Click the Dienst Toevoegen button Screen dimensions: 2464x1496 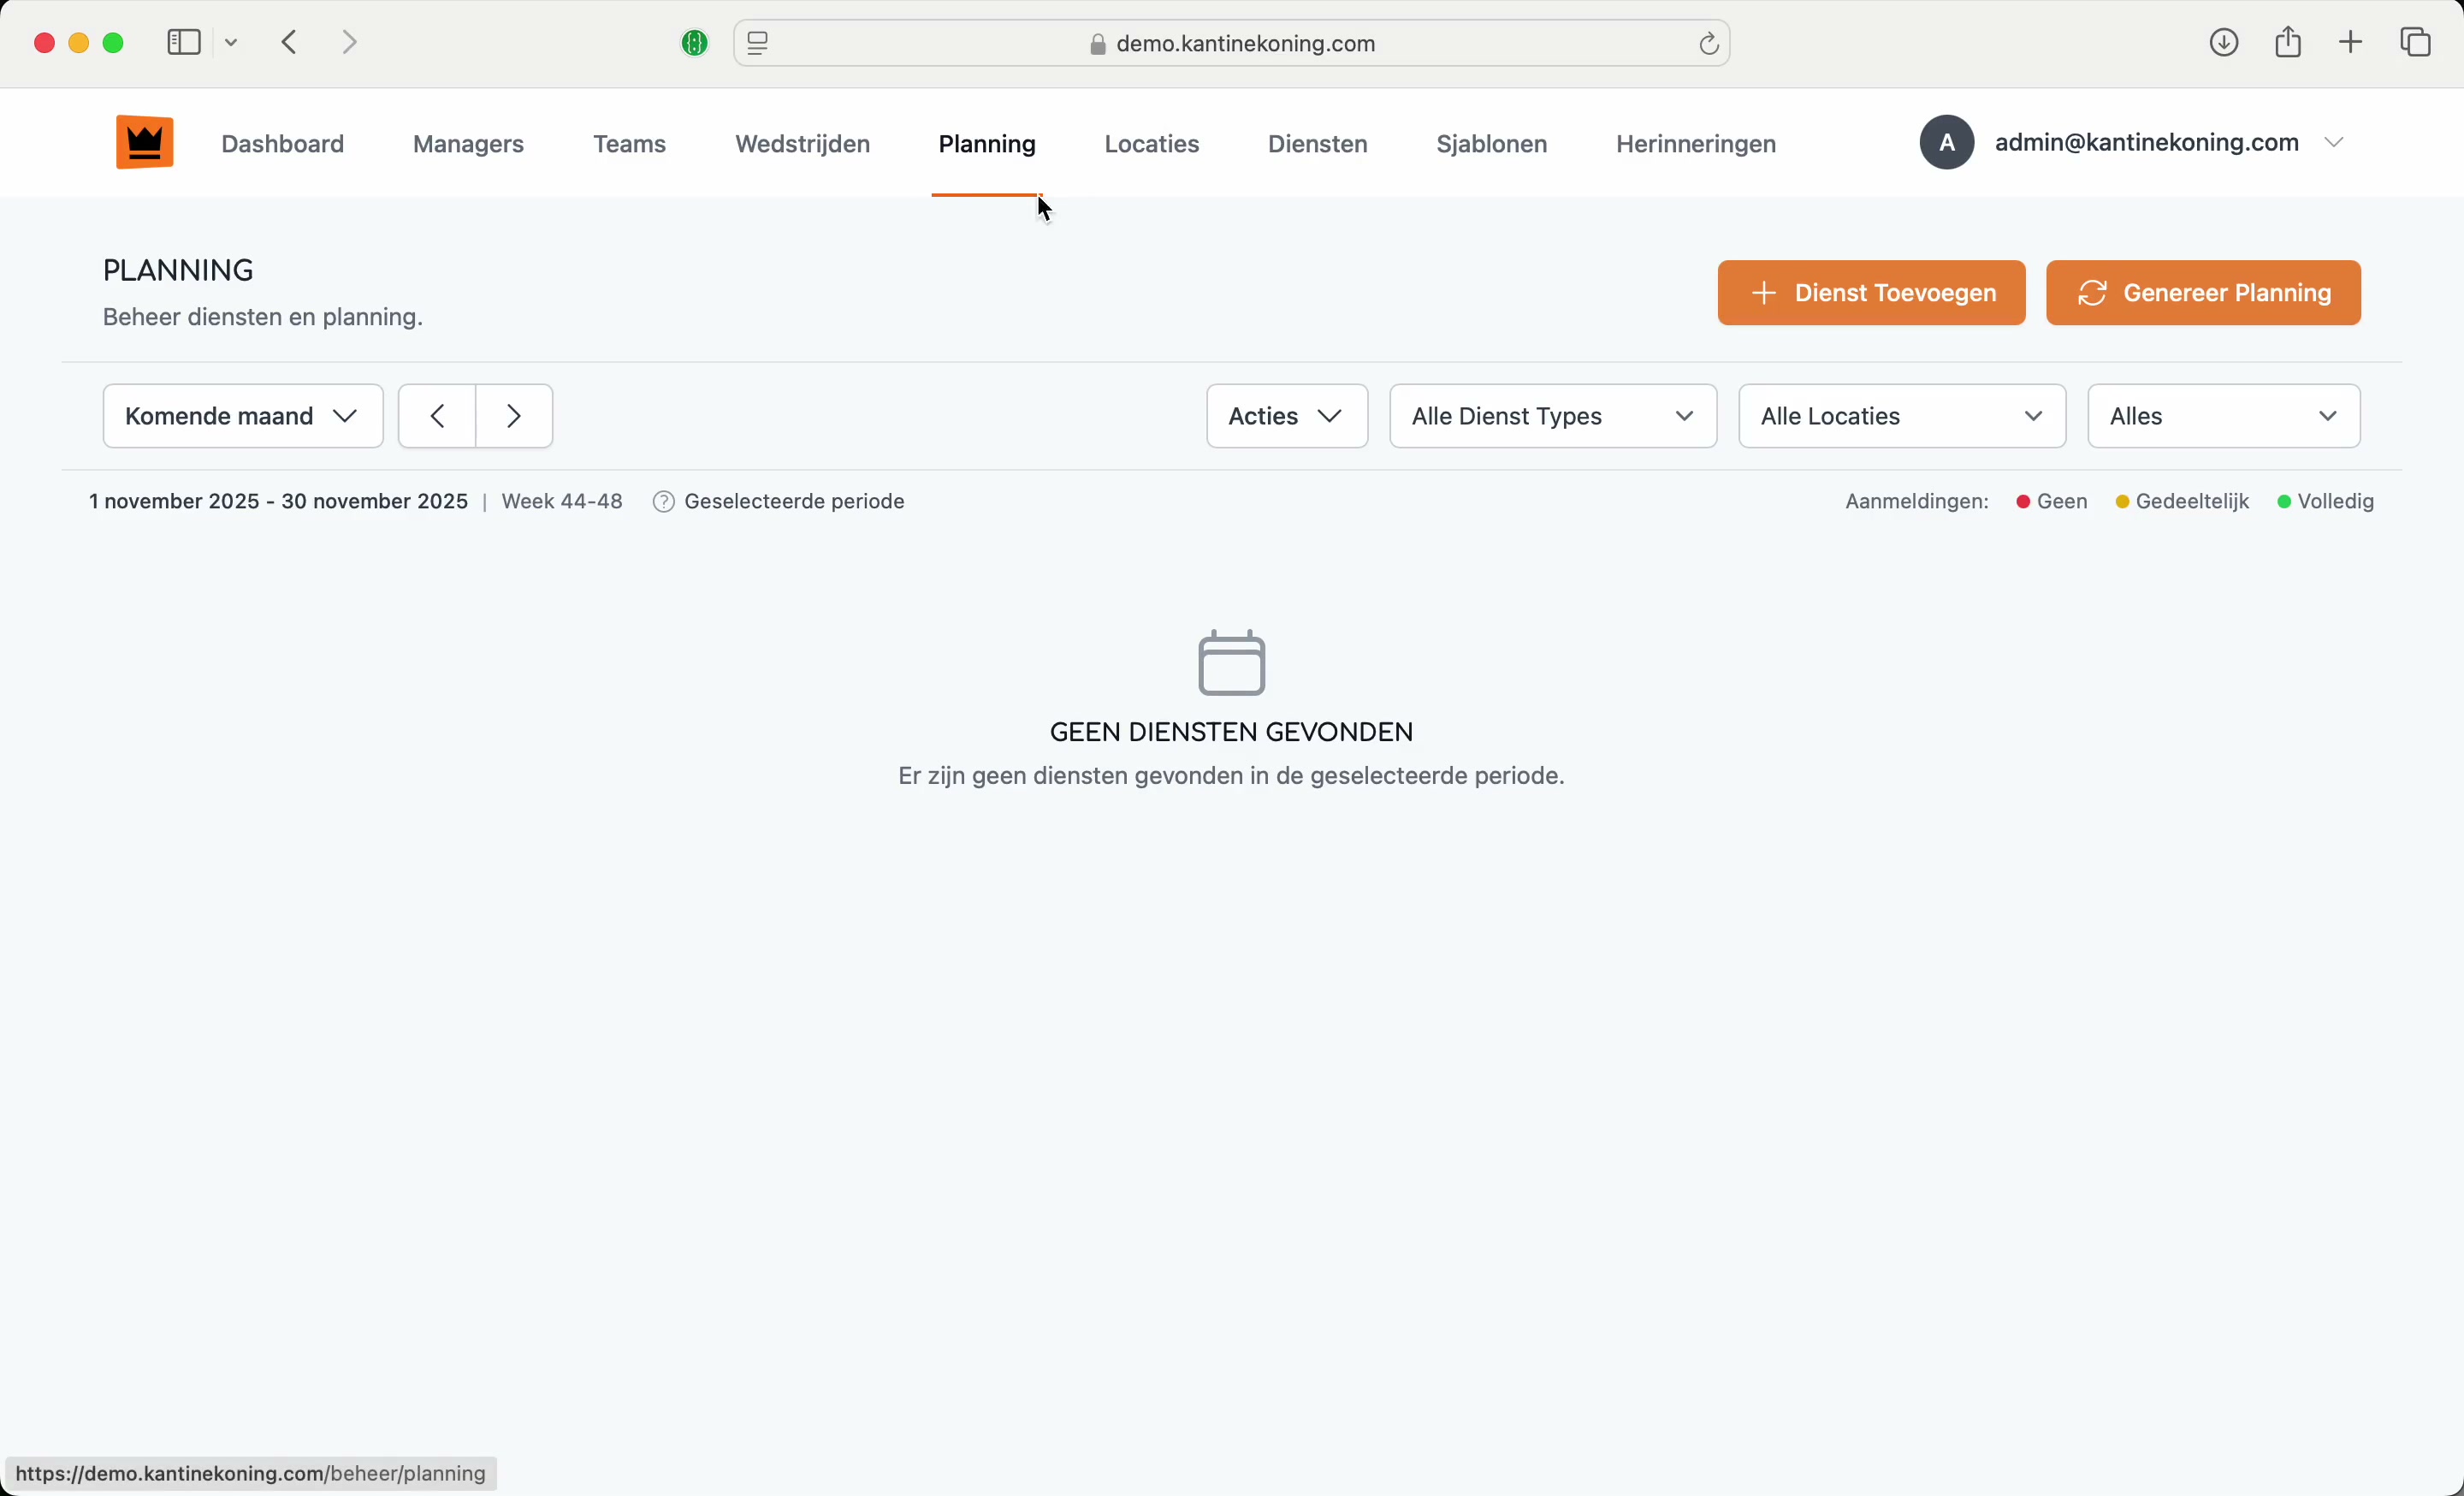pyautogui.click(x=1870, y=293)
